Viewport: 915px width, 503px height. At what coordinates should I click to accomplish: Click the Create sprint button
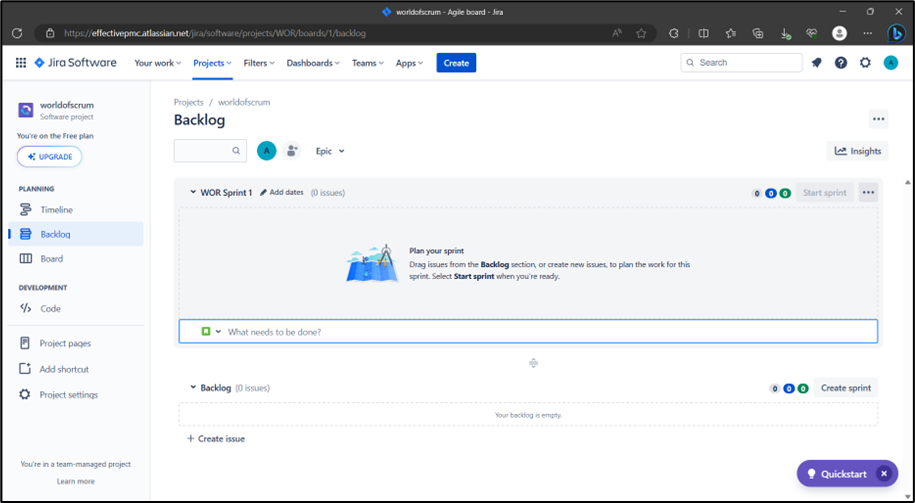coord(846,387)
